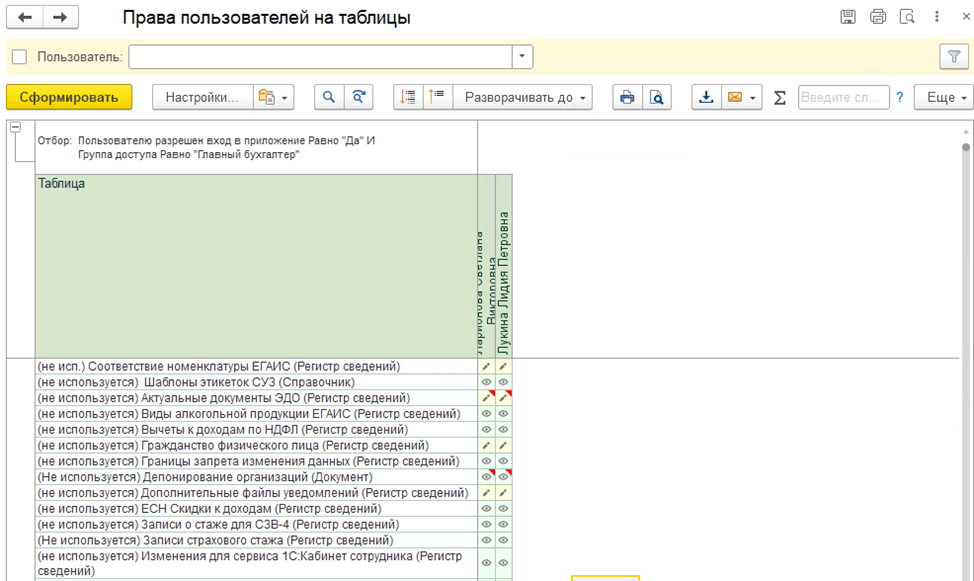Click pencil icon in Гражданство физического лица row
The width and height of the screenshot is (974, 581).
487,445
